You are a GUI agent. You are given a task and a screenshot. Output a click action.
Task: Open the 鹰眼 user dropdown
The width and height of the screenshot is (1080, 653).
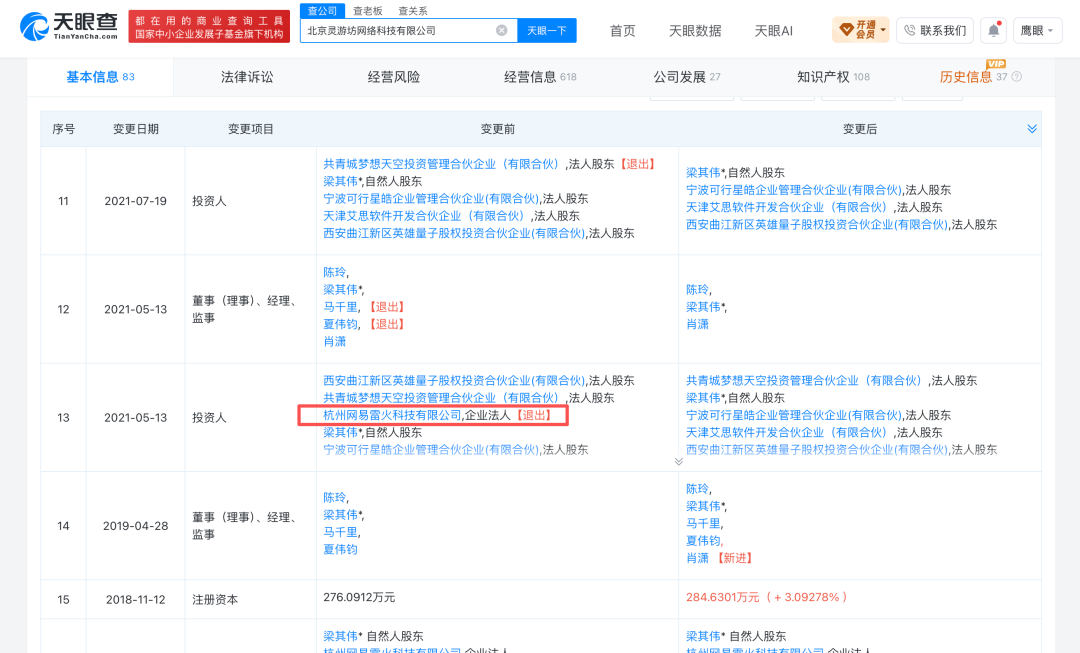(1037, 30)
